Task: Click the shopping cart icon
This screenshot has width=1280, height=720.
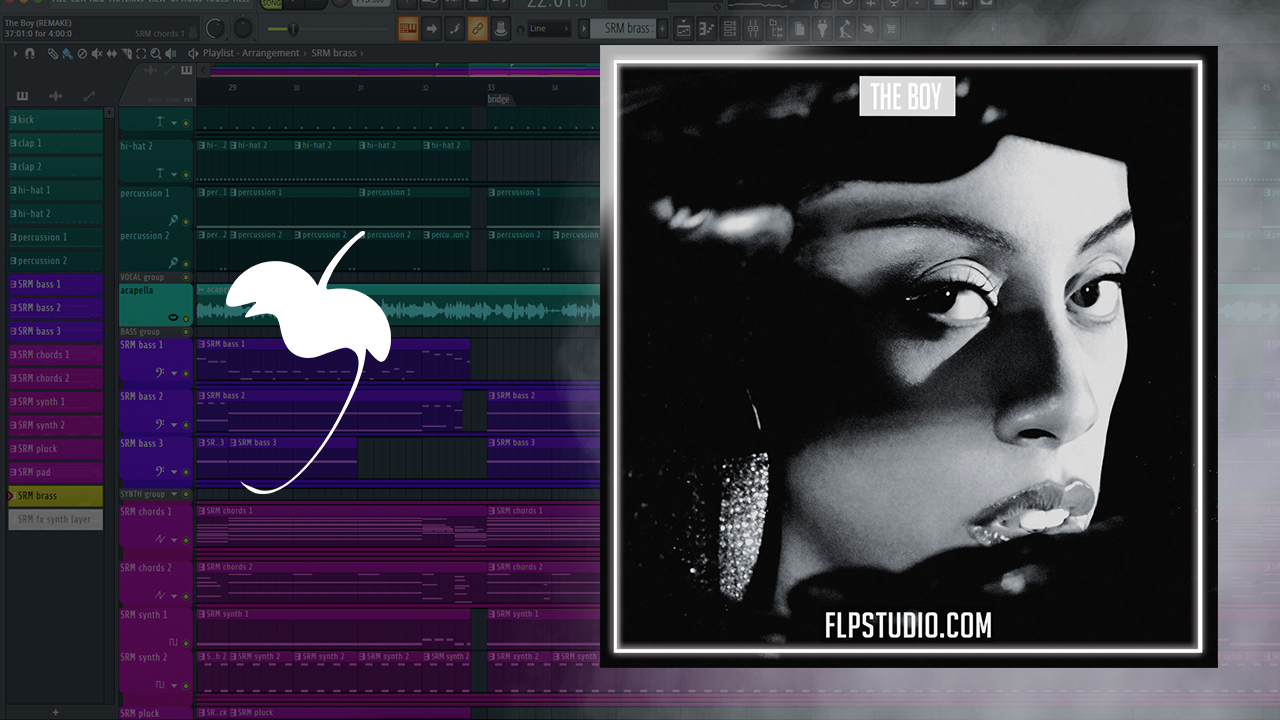Action: click(x=889, y=28)
